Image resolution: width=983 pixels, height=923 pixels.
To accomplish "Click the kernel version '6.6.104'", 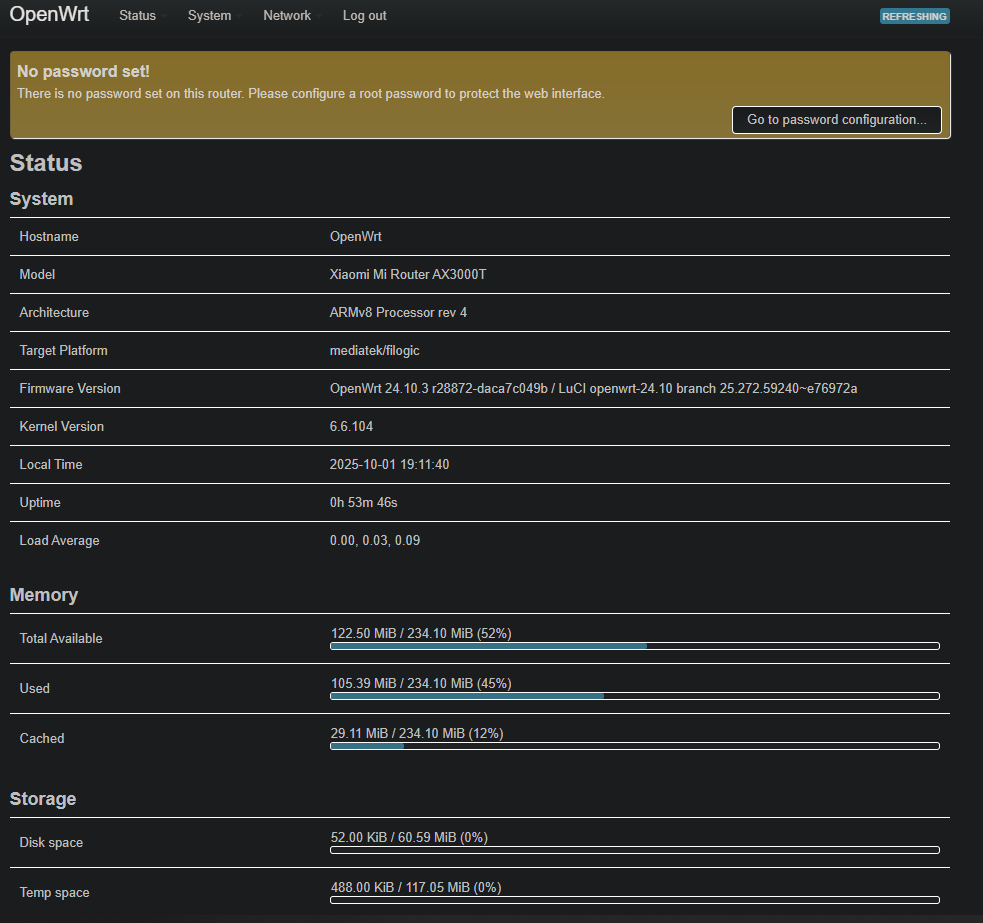I will [351, 426].
